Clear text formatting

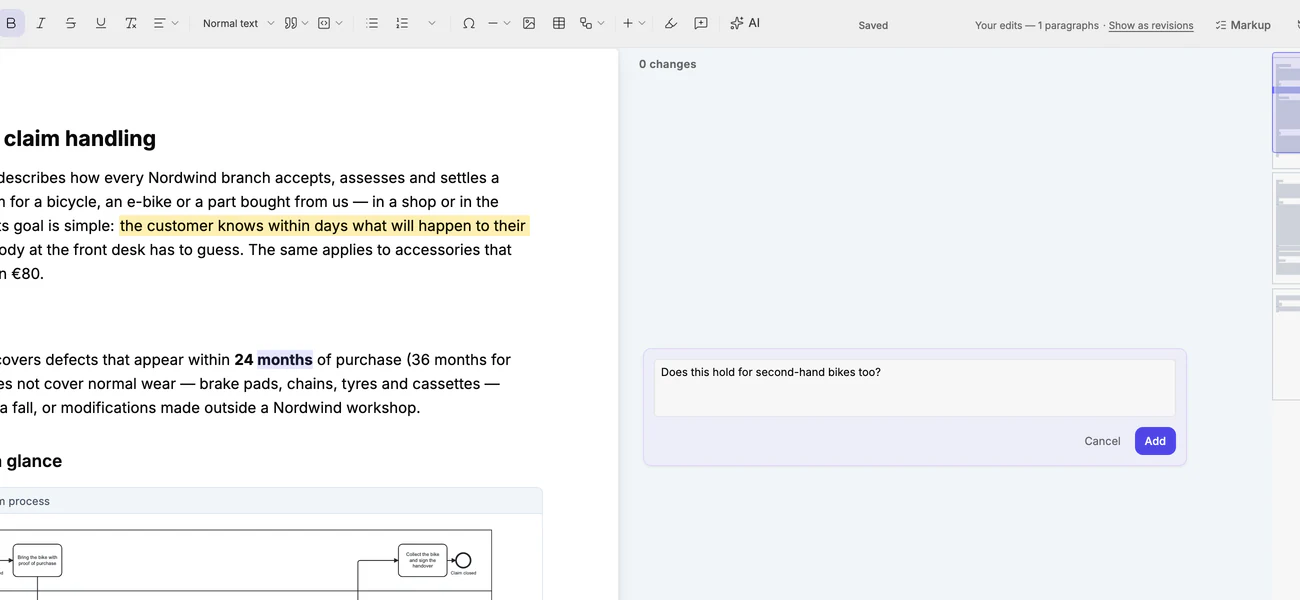click(131, 23)
